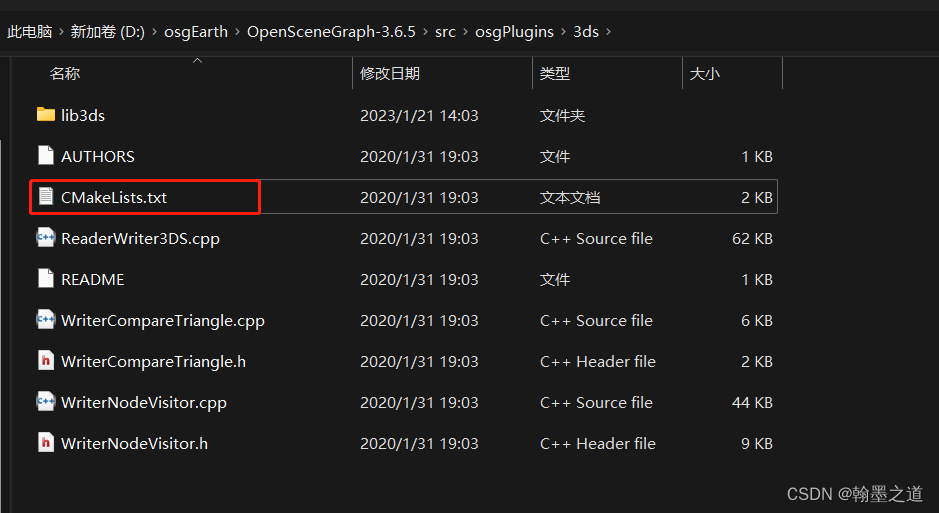
Task: Expand the chevron after OpenSceneGraph-3.6.5 breadcrumb
Action: pyautogui.click(x=426, y=32)
